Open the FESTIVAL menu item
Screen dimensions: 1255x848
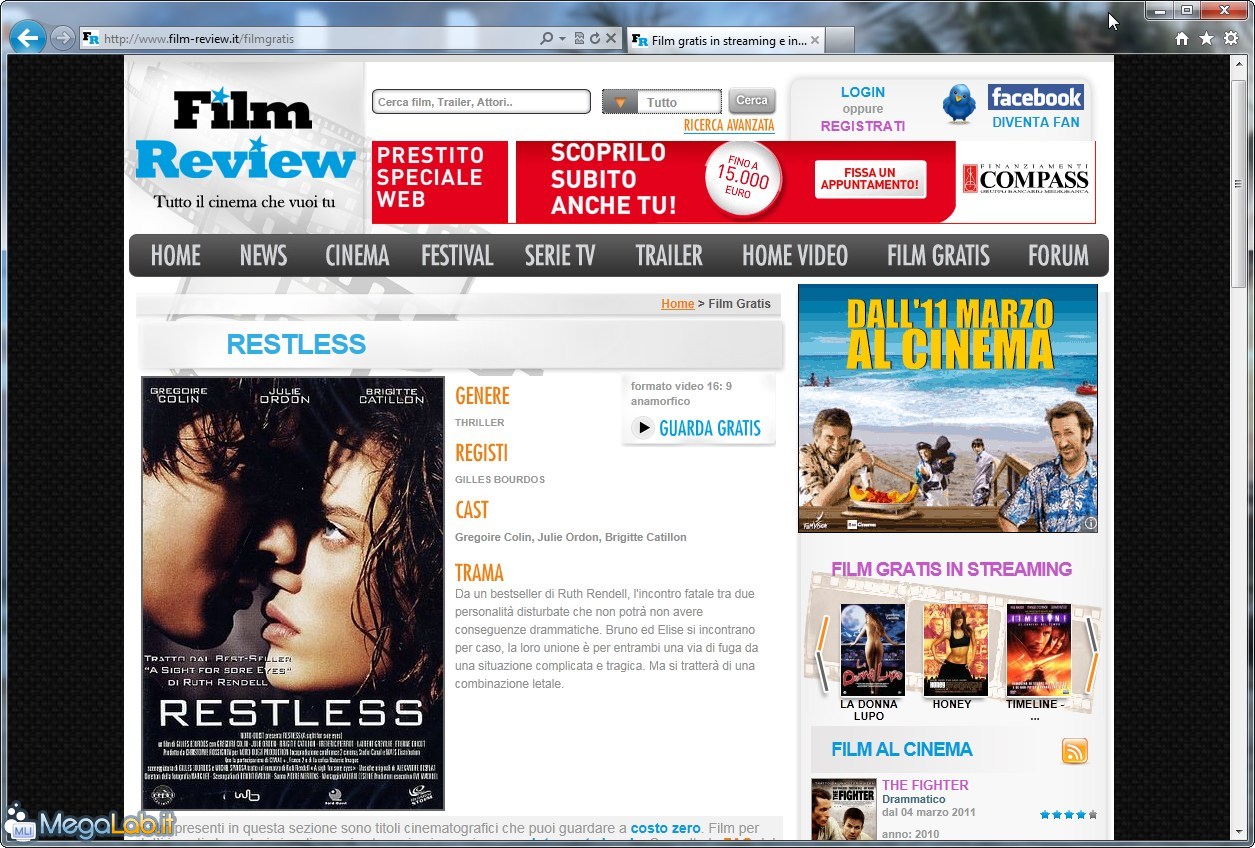tap(457, 256)
